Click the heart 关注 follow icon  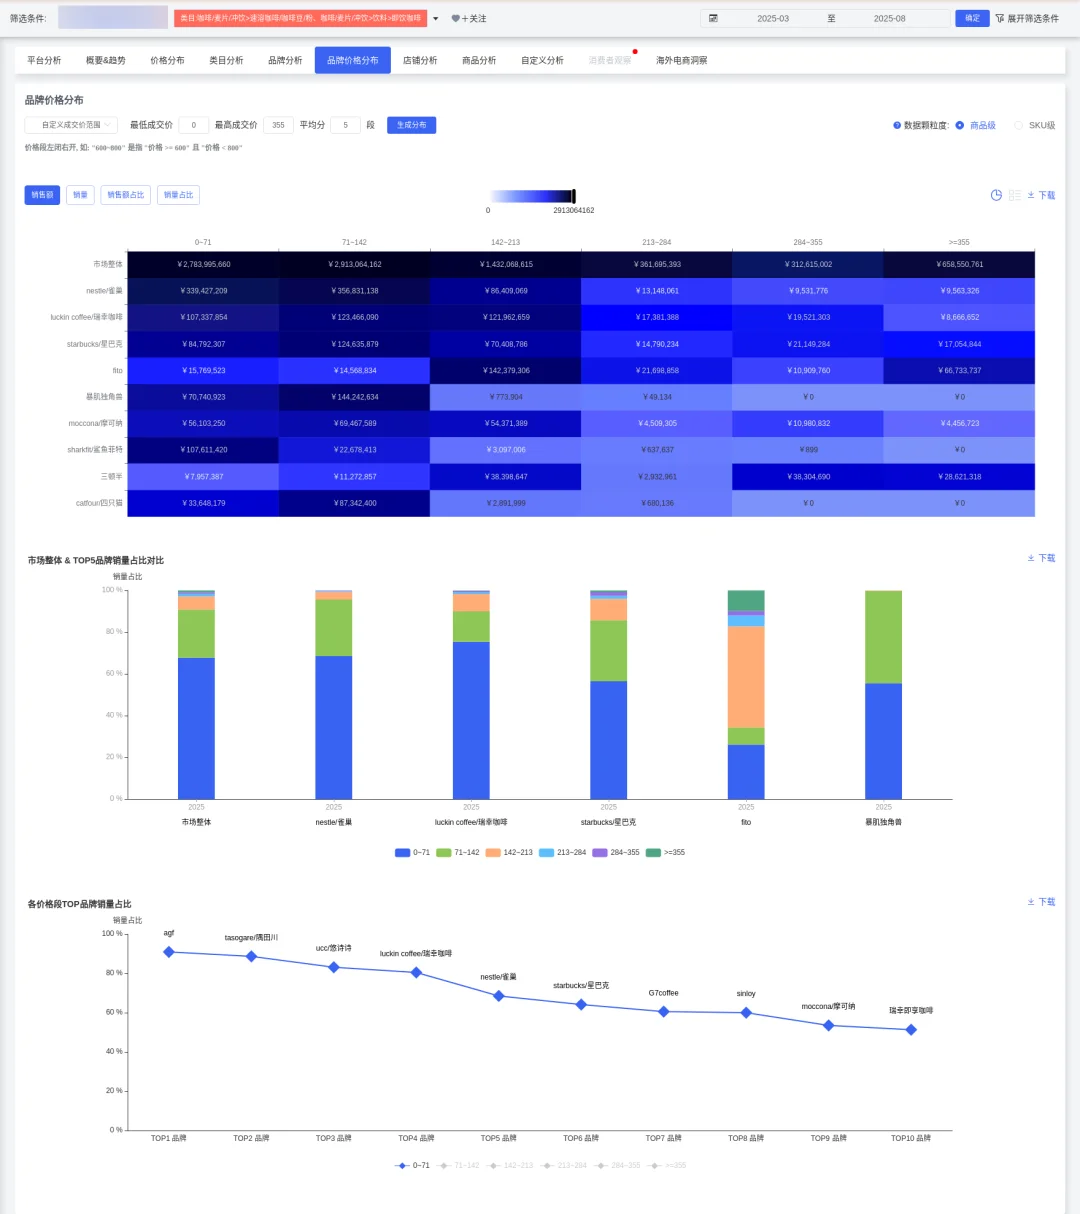click(x=456, y=19)
